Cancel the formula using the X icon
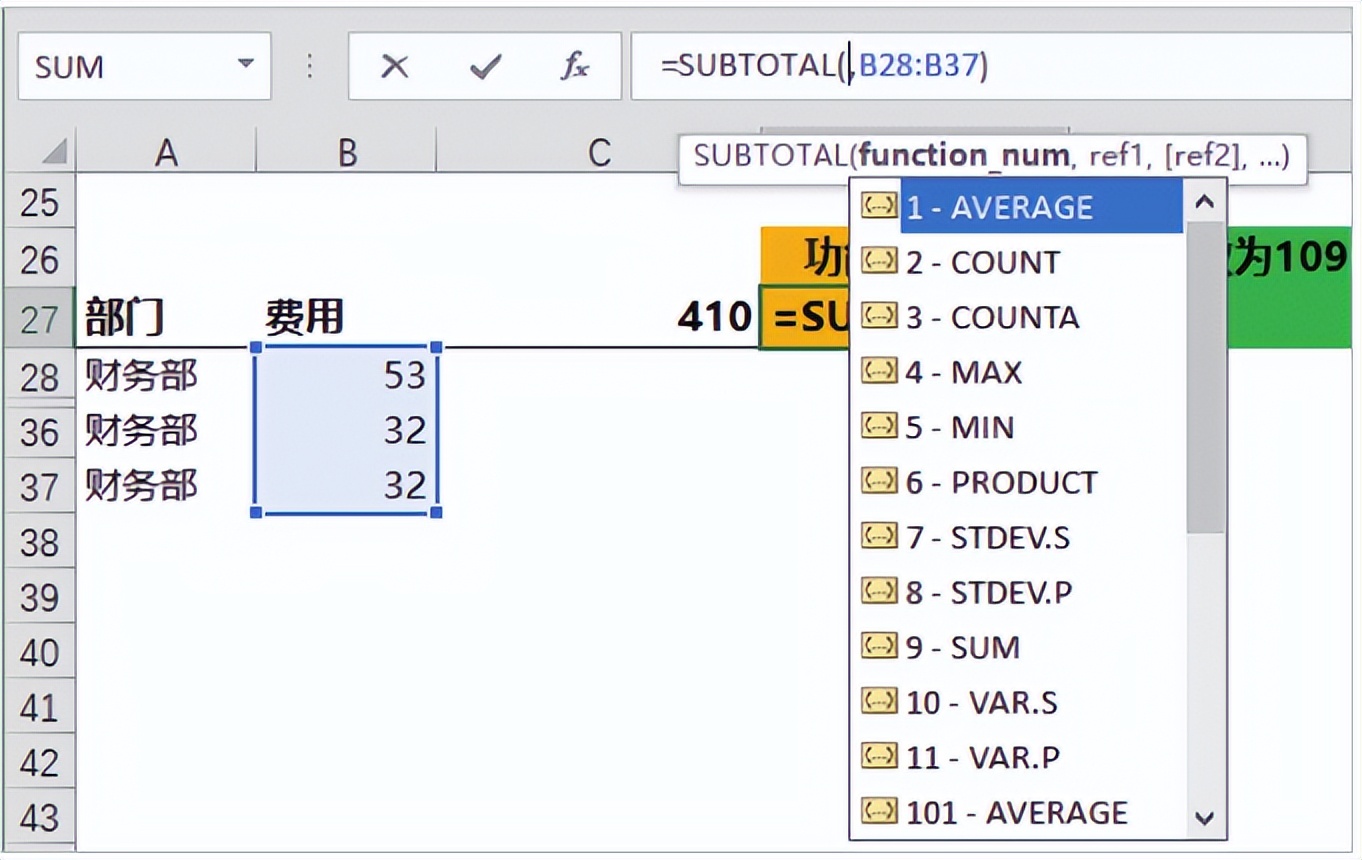Screen dimensions: 1362x860 coord(396,66)
